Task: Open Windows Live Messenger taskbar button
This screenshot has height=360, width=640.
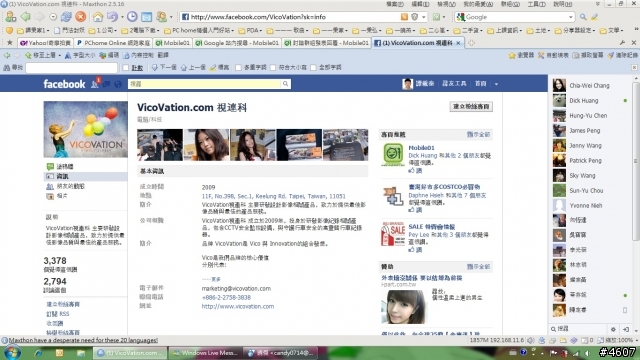Action: pyautogui.click(x=205, y=353)
